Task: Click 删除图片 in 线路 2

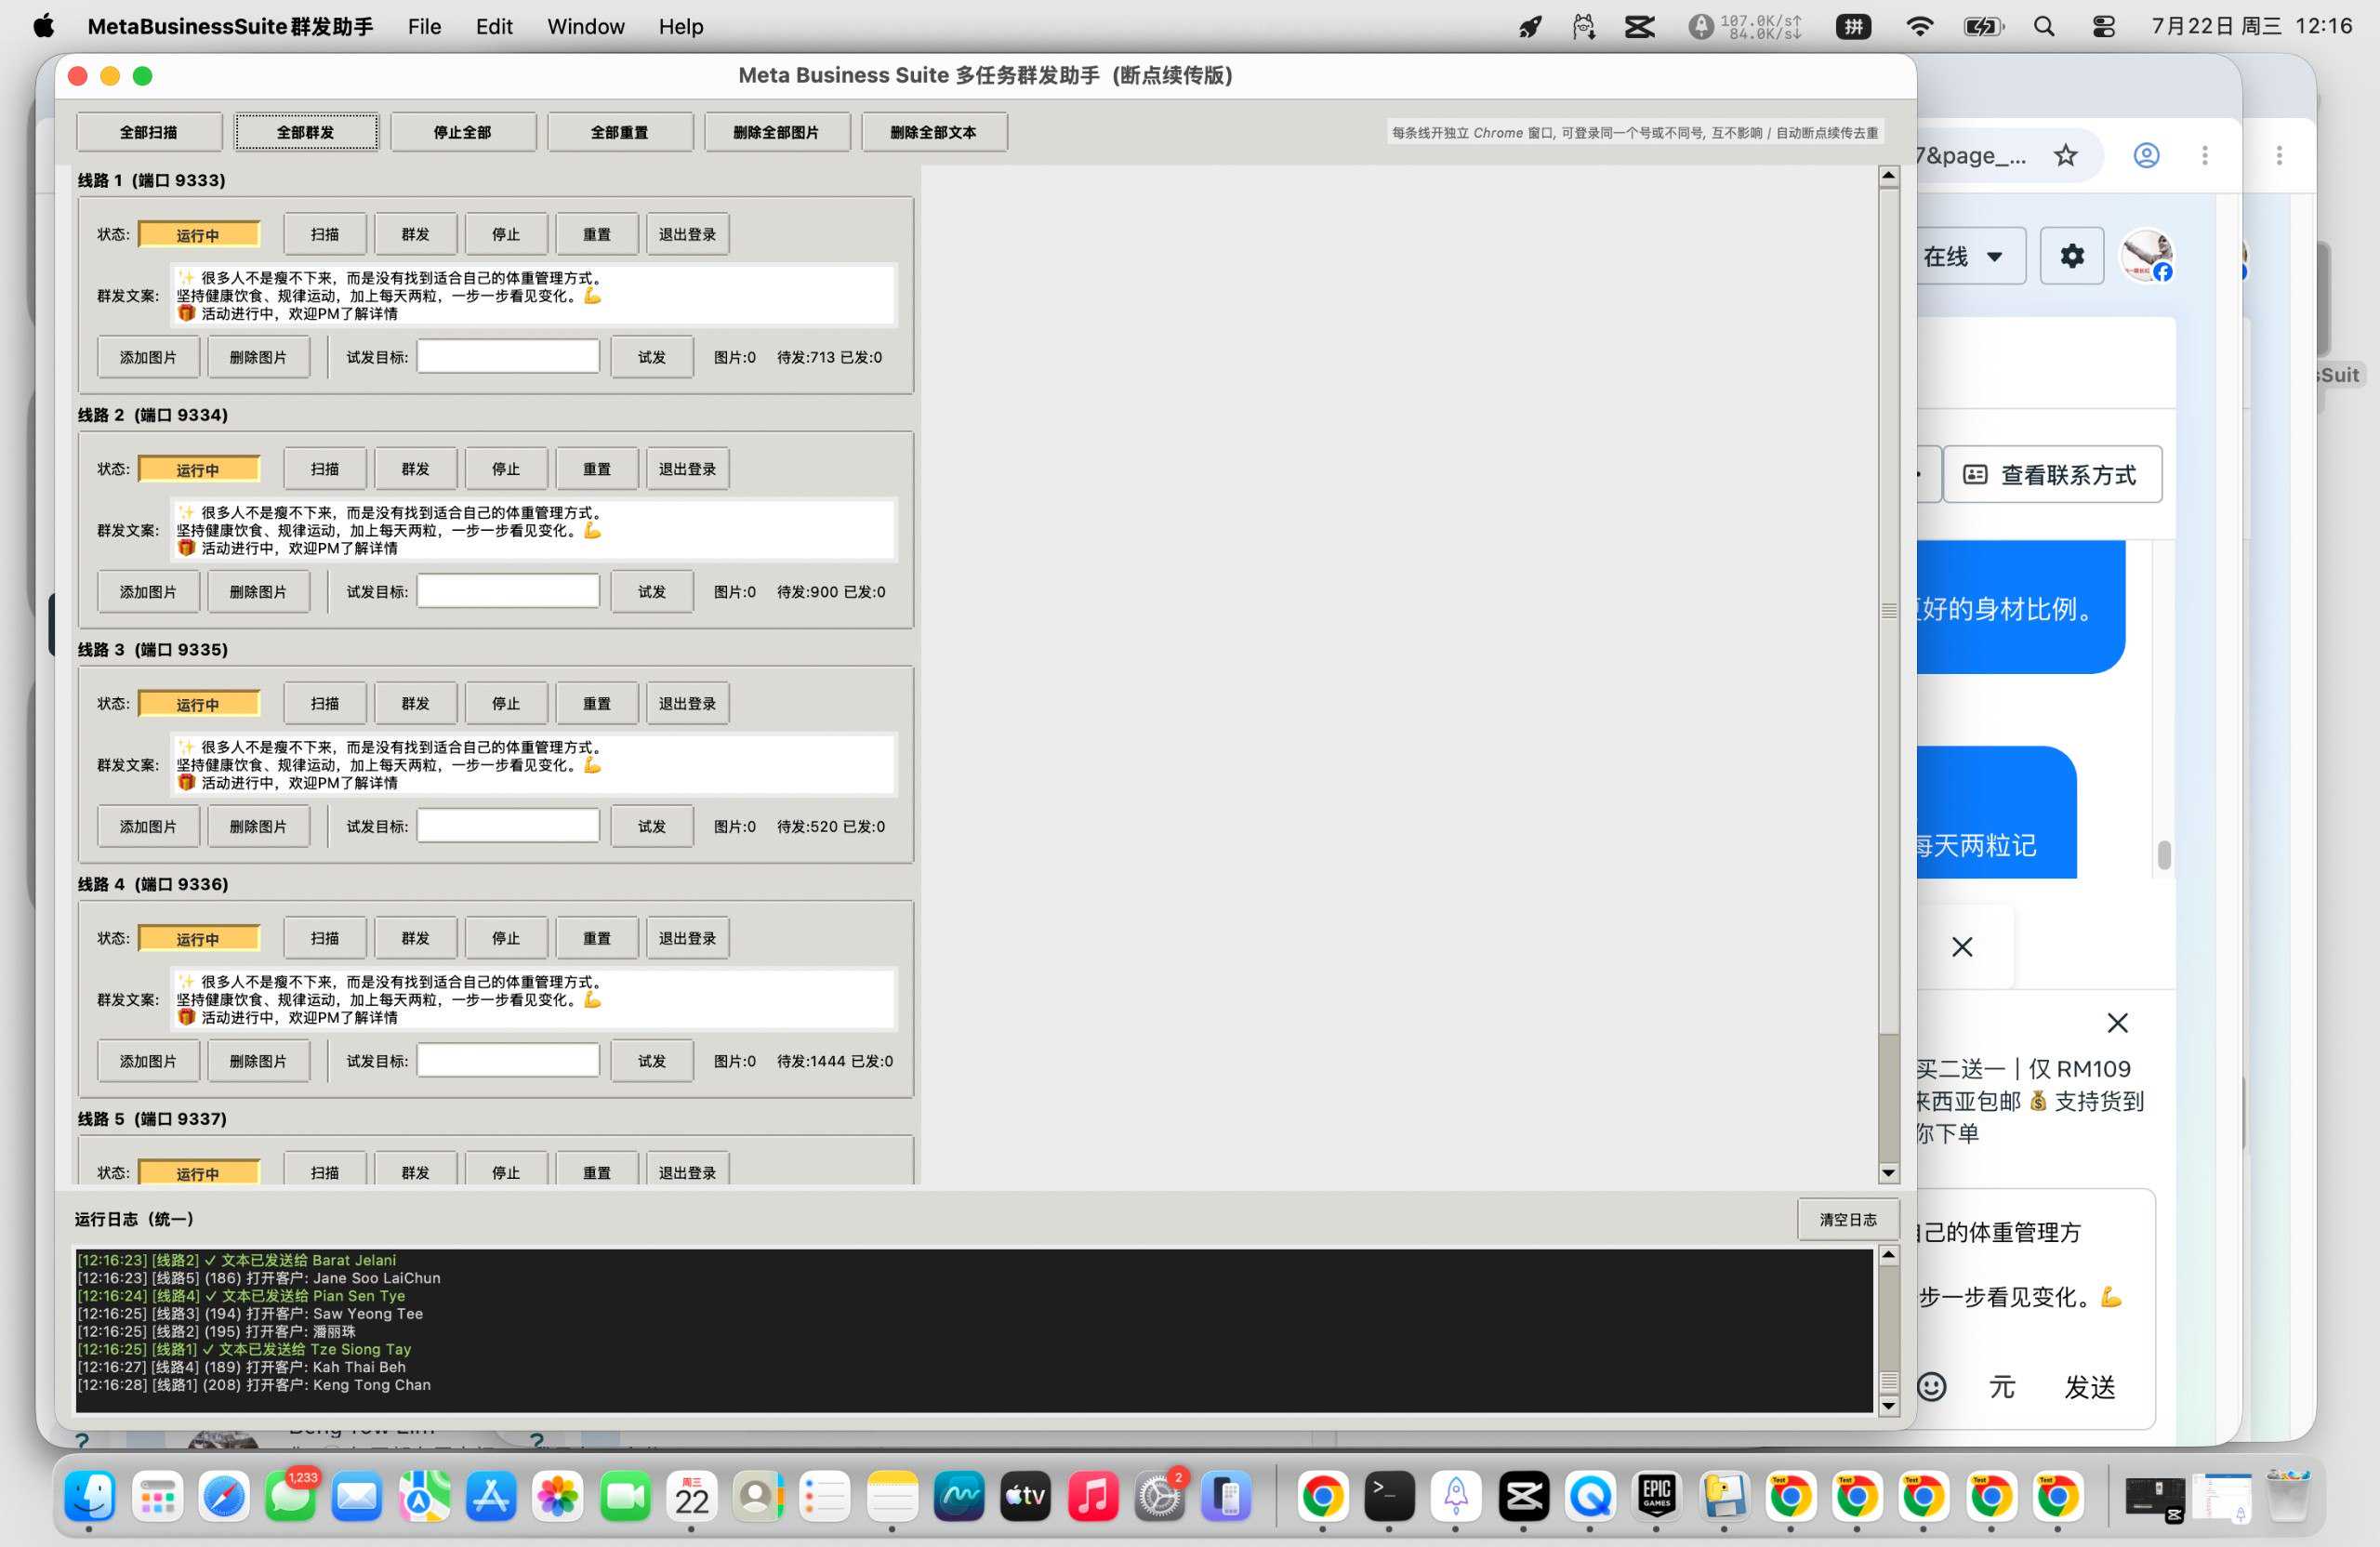Action: point(258,592)
